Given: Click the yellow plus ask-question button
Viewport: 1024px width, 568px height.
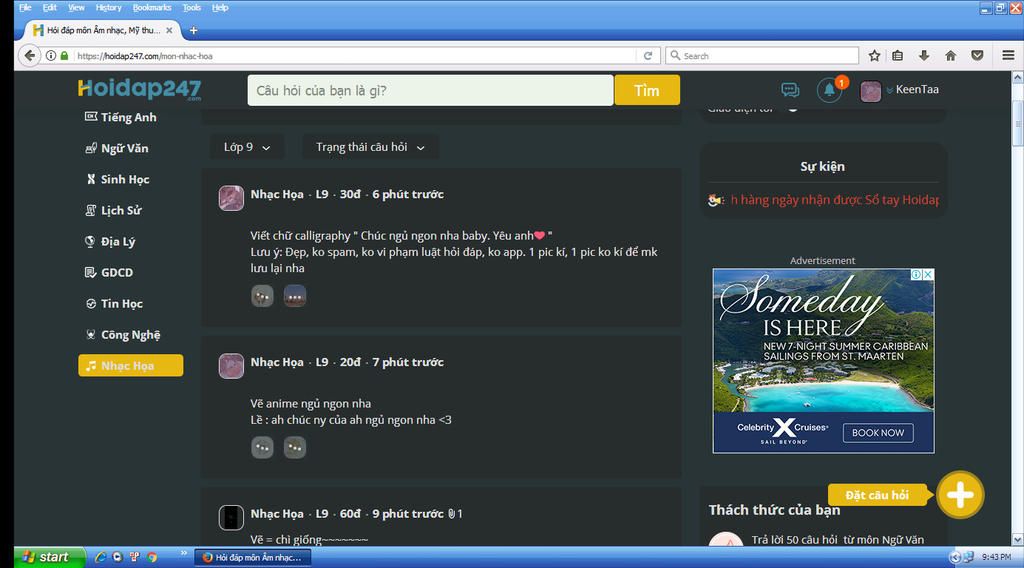Looking at the screenshot, I should [x=960, y=495].
